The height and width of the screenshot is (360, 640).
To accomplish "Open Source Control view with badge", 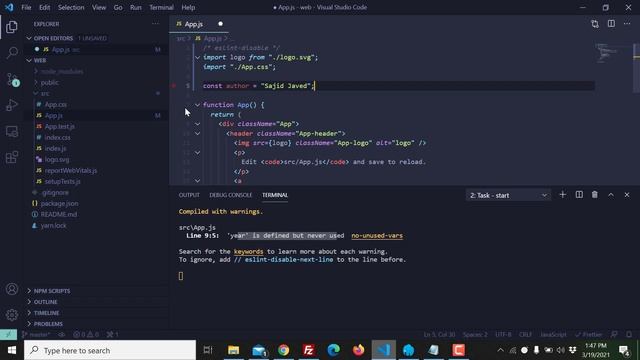I will point(12,79).
